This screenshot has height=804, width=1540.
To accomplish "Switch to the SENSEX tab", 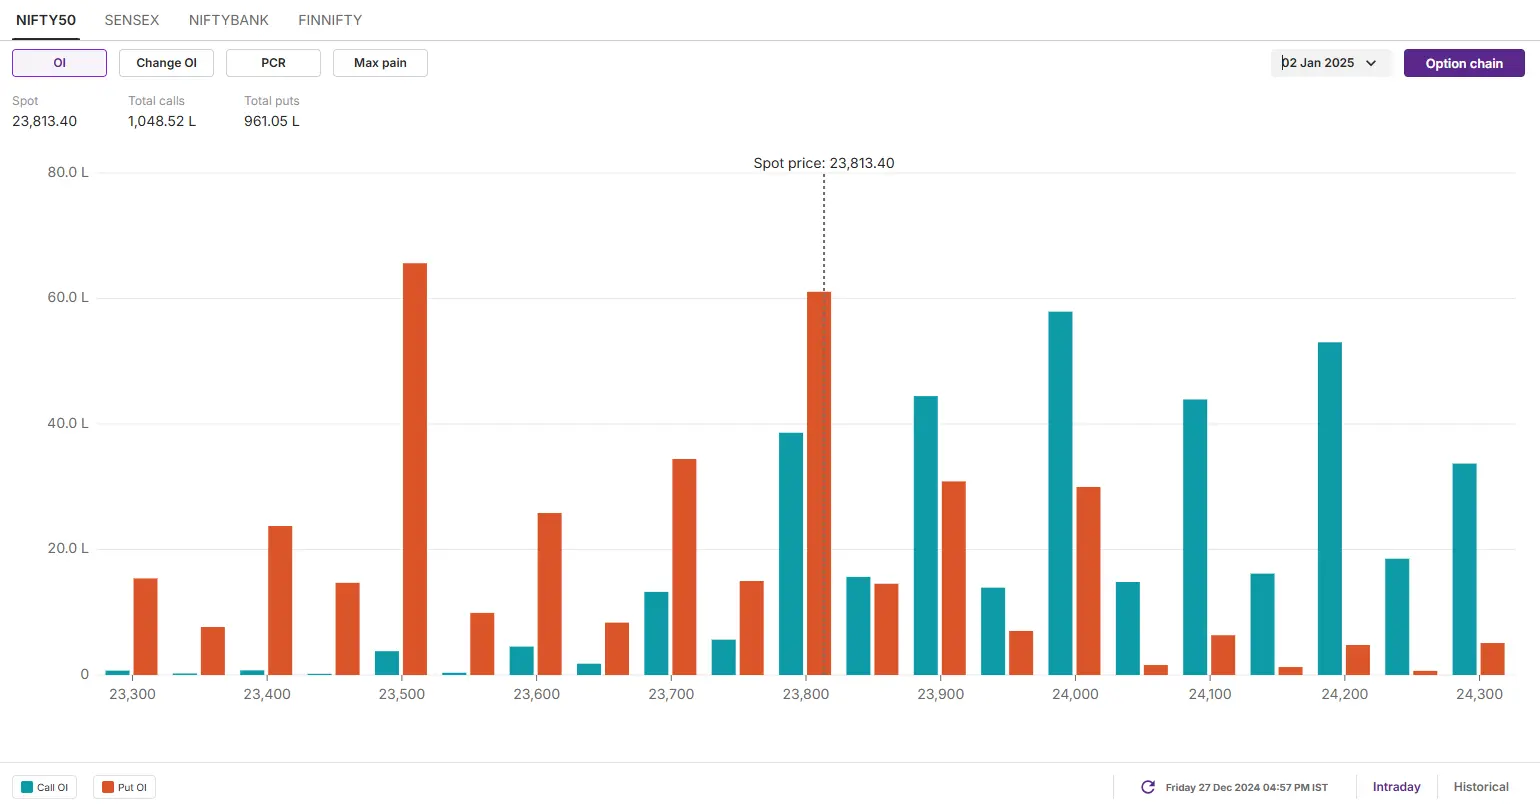I will coord(132,20).
